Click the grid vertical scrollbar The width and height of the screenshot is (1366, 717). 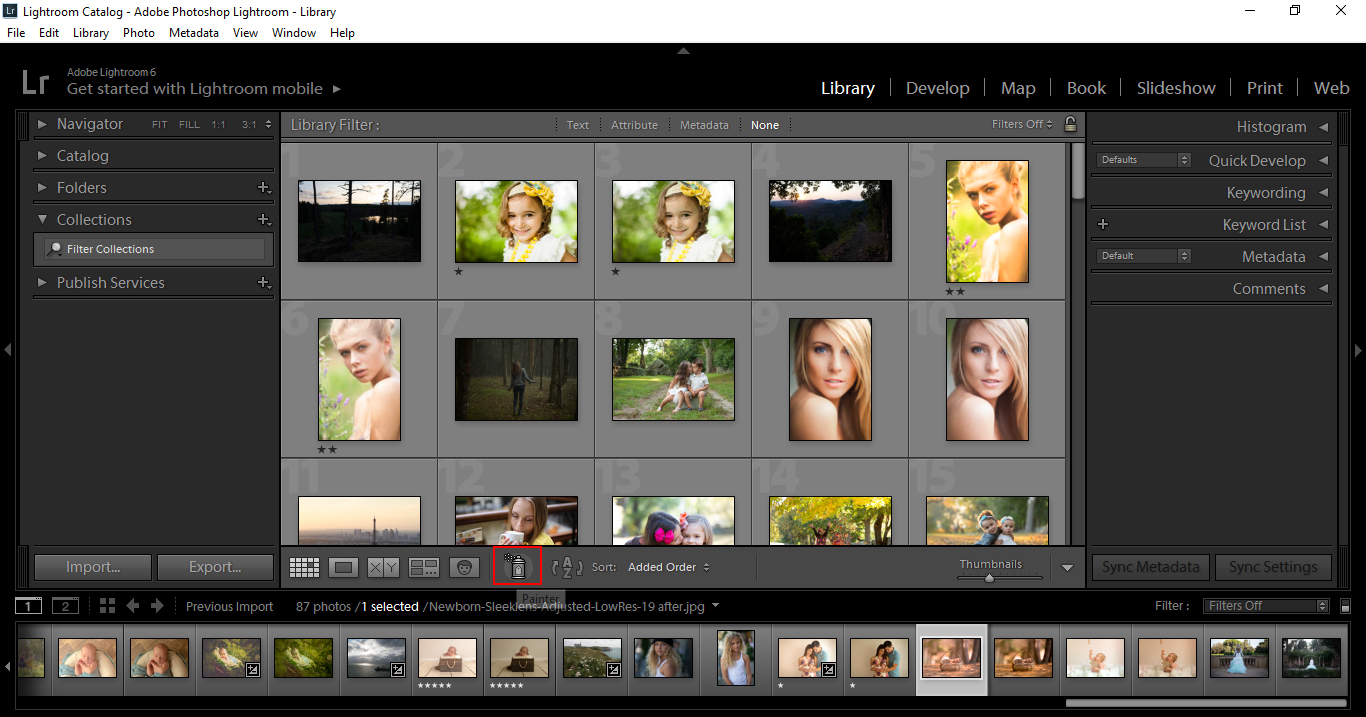coord(1077,170)
